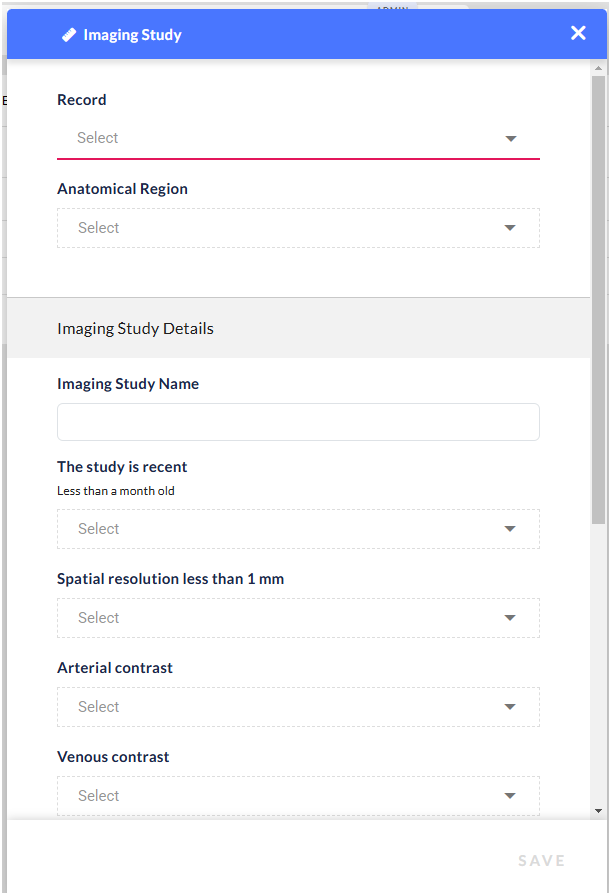Click the vertical scrollbar thumb

click(598, 300)
